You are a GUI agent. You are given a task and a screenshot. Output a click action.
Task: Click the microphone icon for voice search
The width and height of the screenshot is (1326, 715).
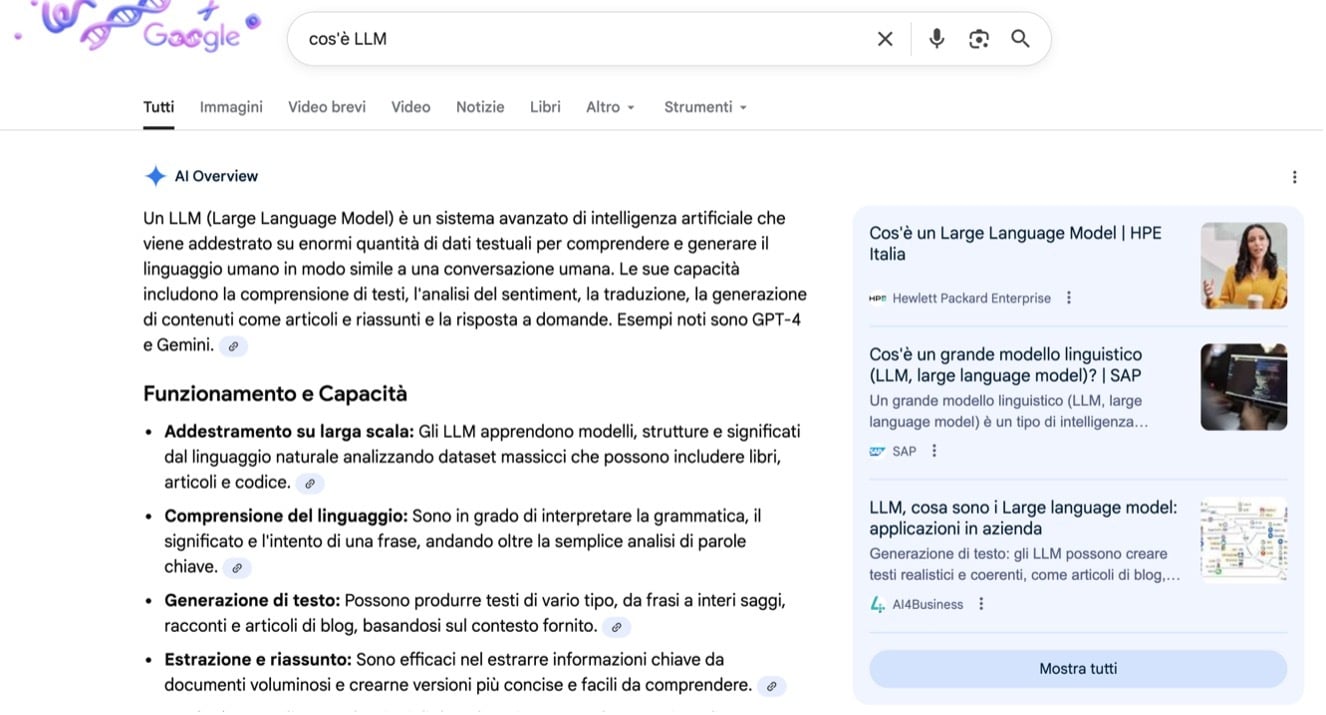(x=936, y=38)
